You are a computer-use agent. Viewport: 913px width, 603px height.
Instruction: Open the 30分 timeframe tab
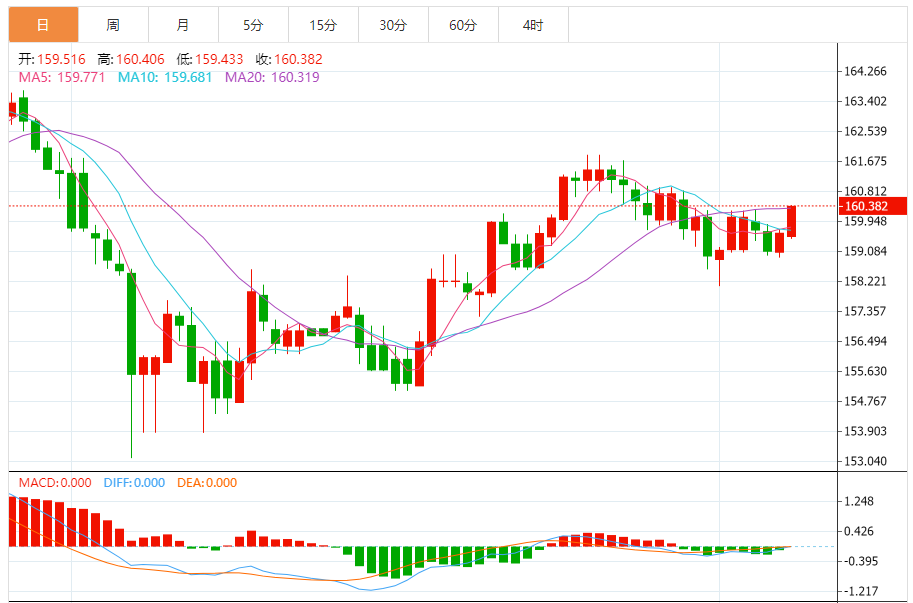[393, 25]
